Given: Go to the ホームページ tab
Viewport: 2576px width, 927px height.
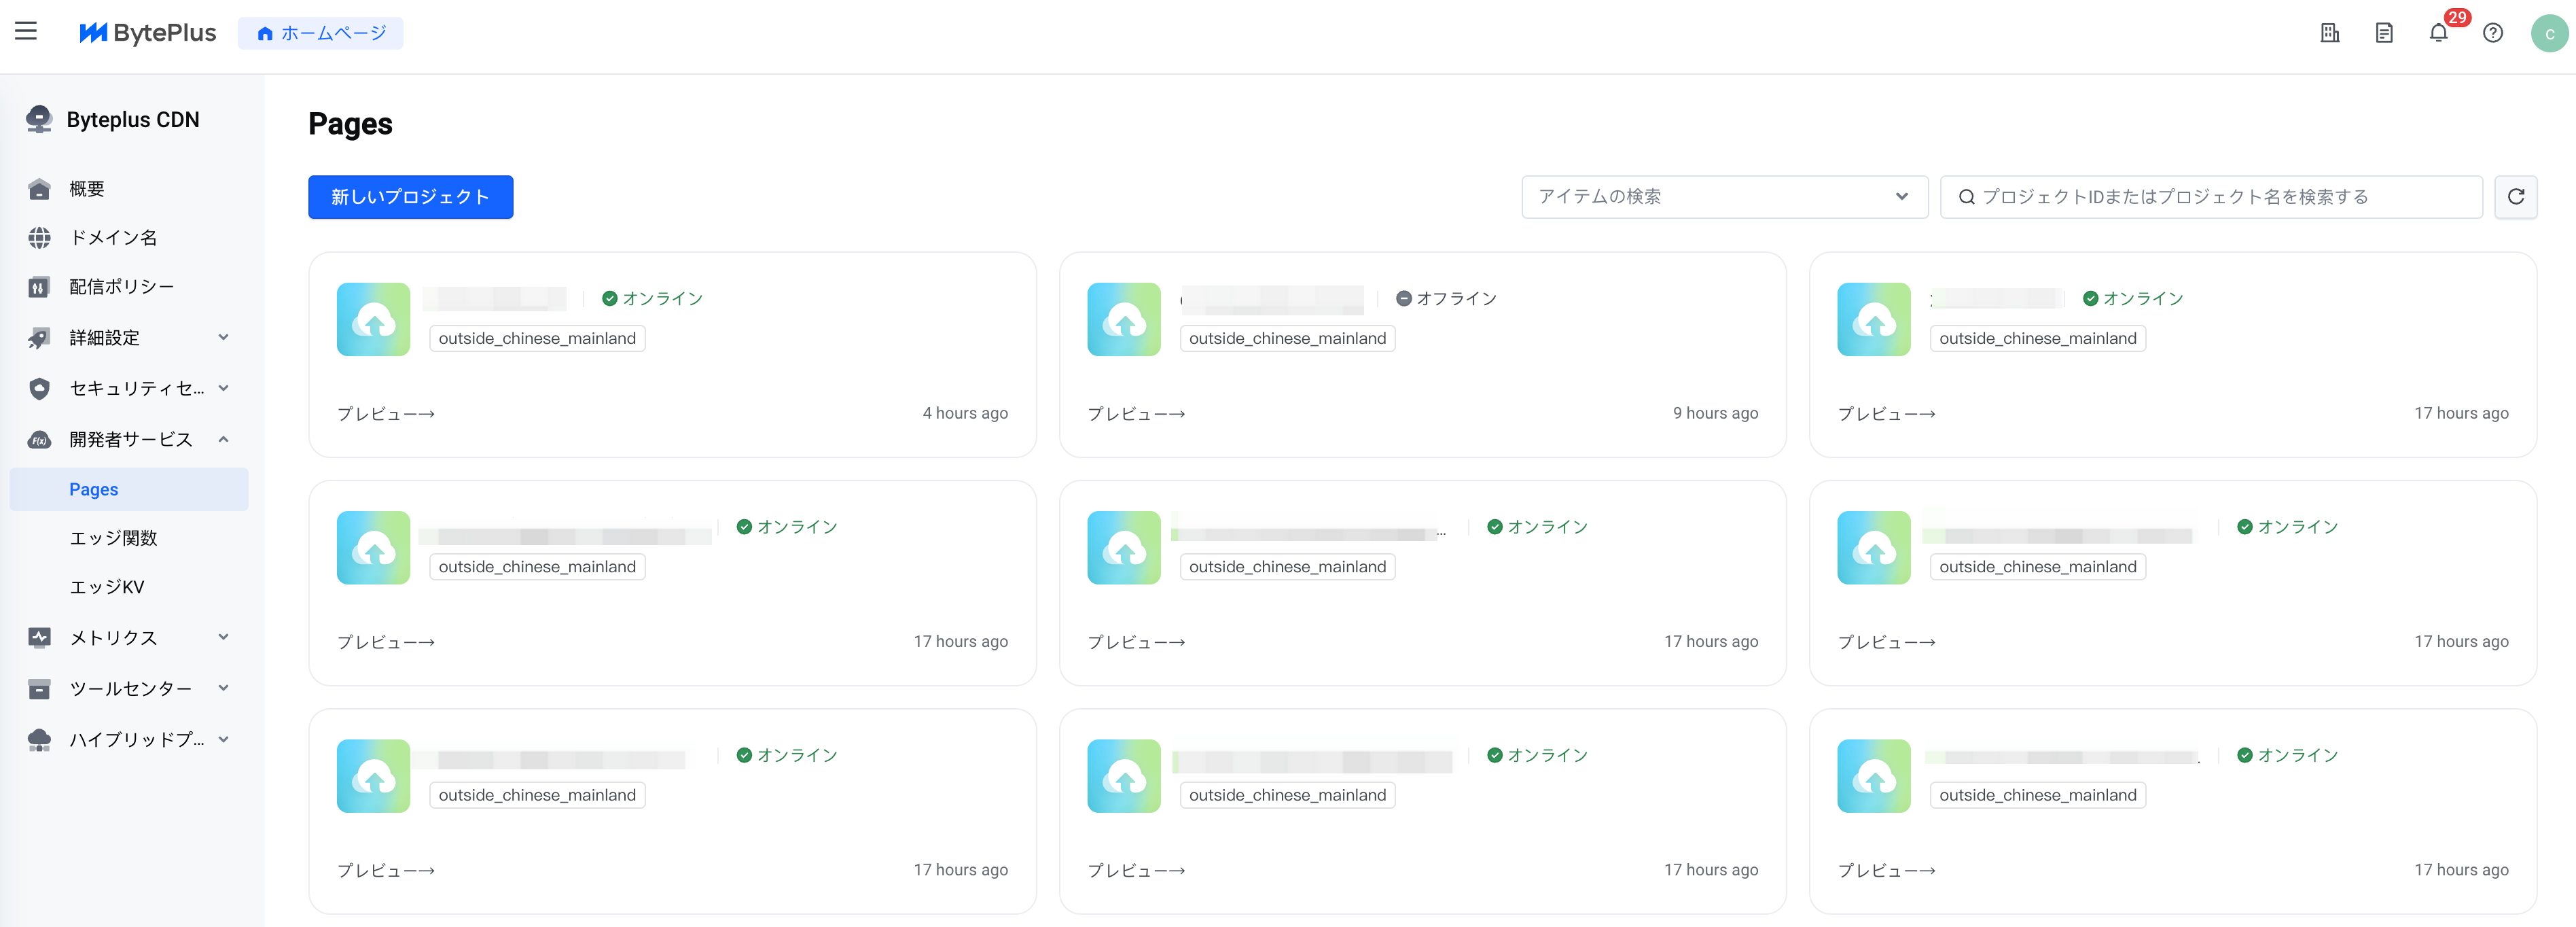Looking at the screenshot, I should (x=320, y=33).
